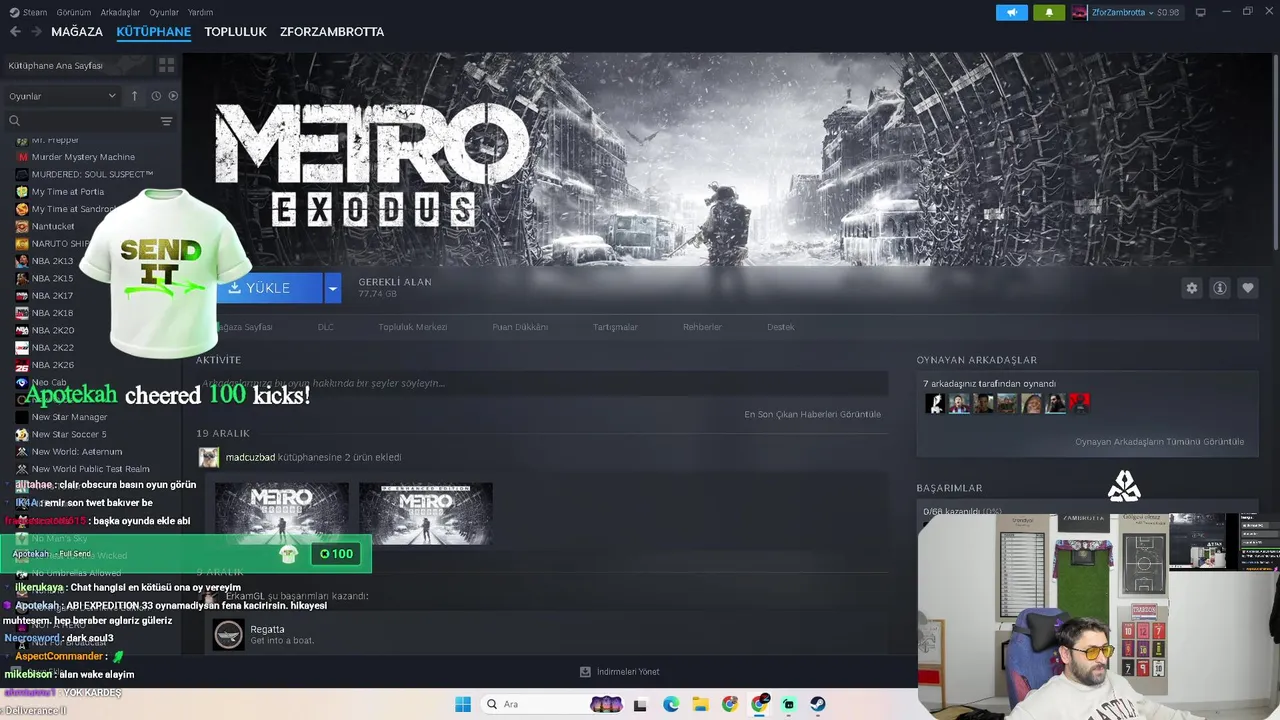Open the Metro Exodus Enhanced Edition thumbnail

tap(426, 514)
